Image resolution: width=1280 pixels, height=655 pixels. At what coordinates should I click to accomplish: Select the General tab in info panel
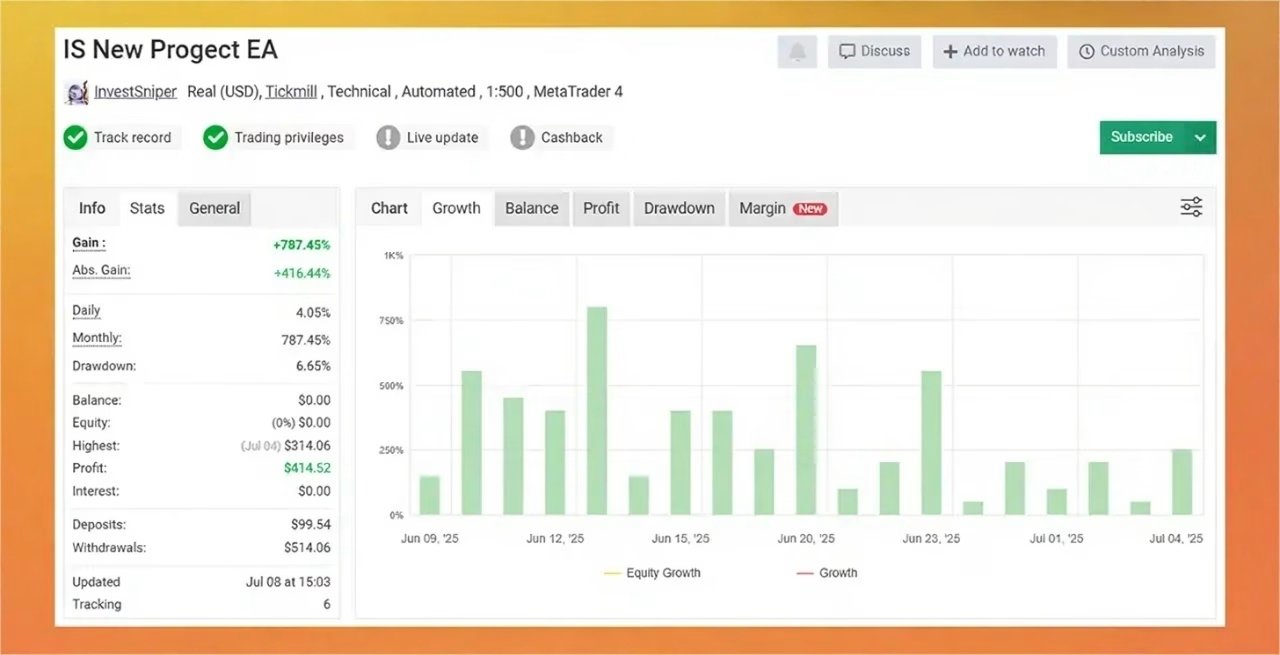214,208
